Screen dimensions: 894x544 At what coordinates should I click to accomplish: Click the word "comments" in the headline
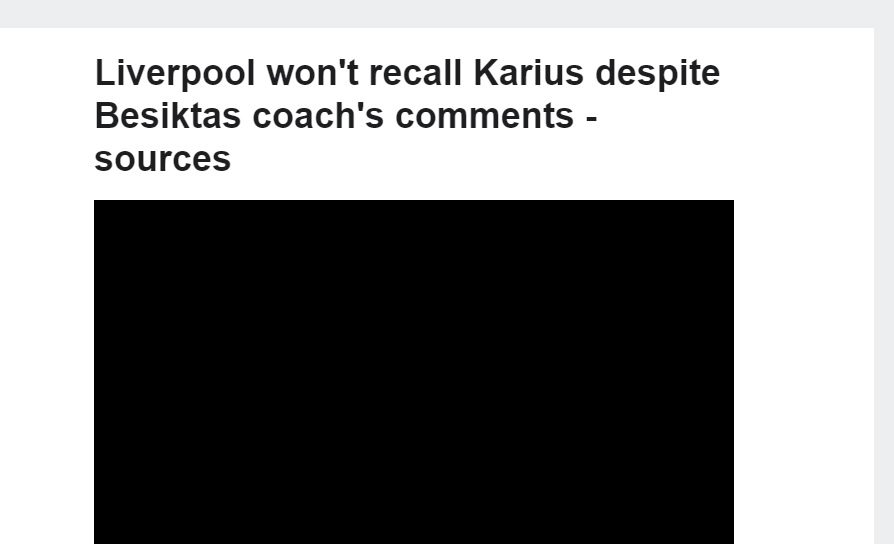484,116
